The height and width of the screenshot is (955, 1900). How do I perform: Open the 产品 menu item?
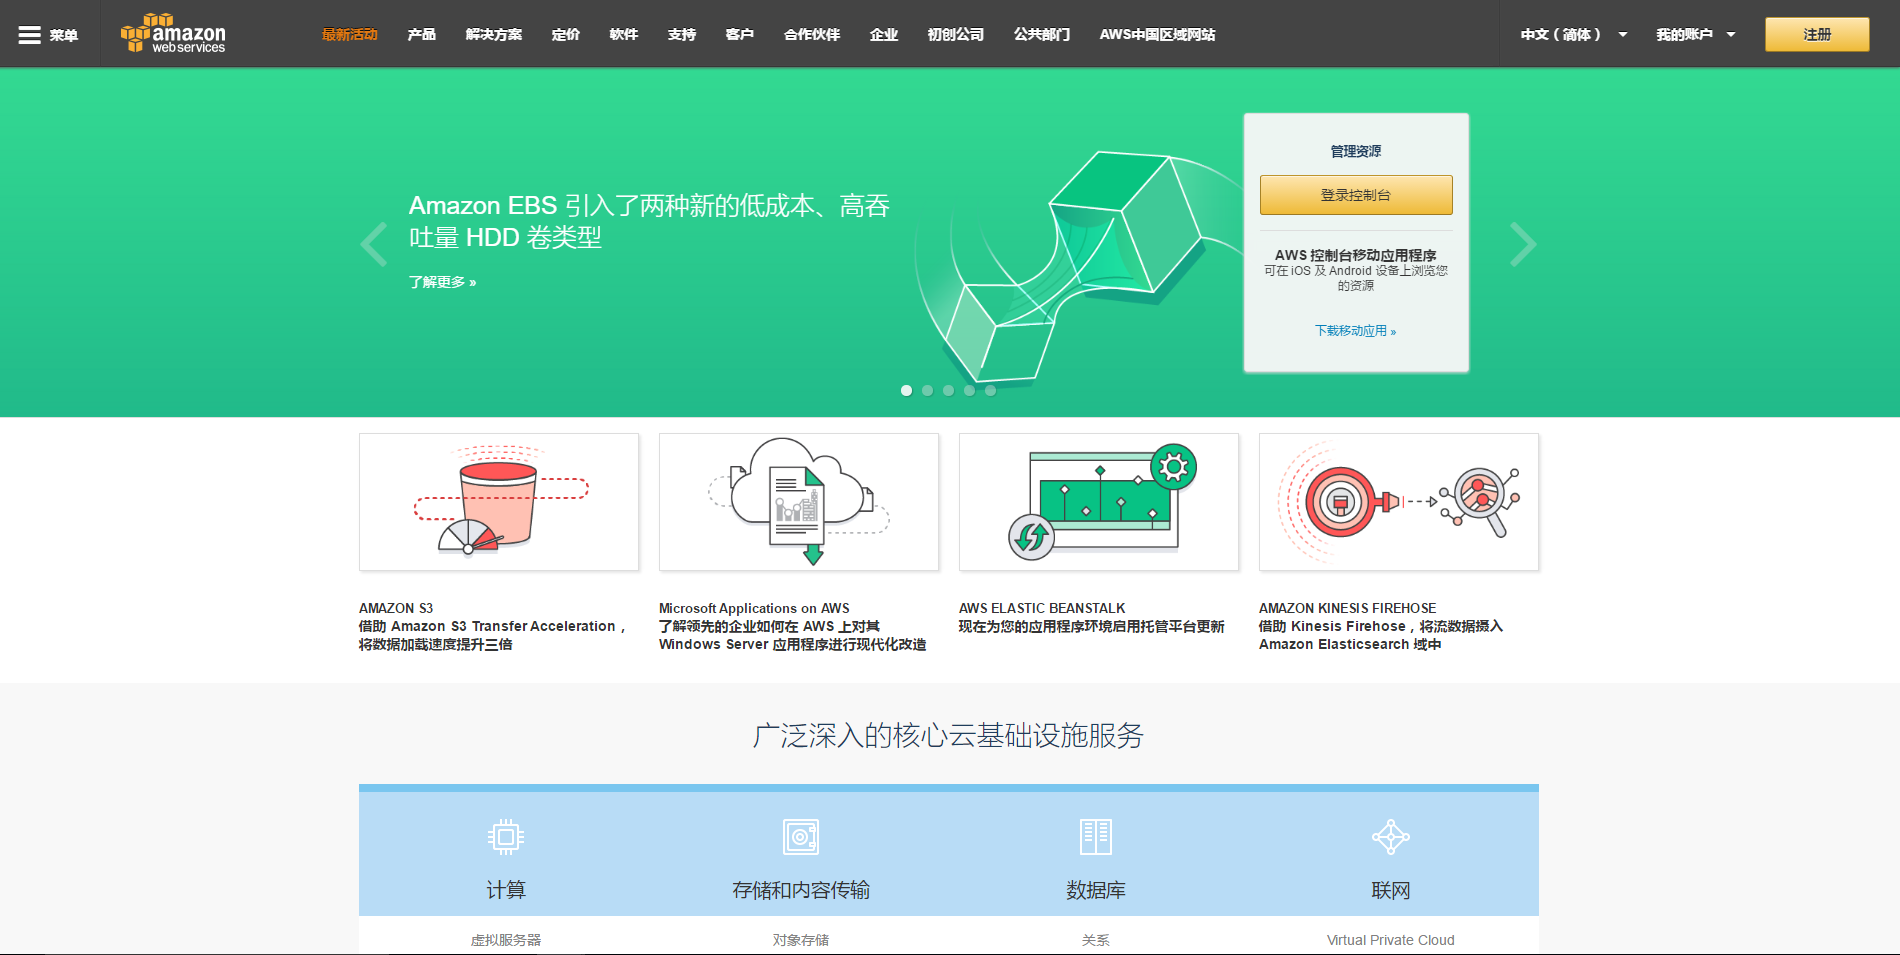[x=422, y=34]
